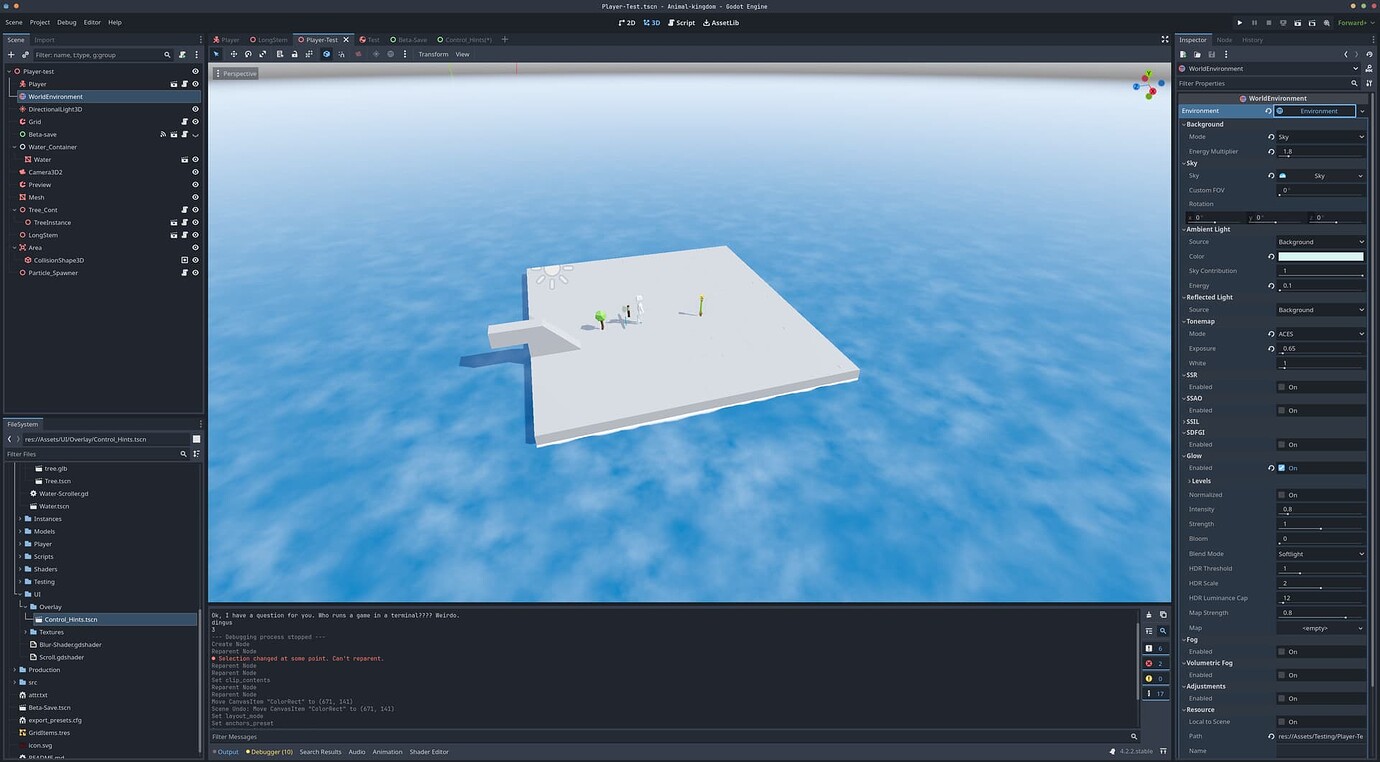Hide the Particle_Spawner node
The width and height of the screenshot is (1380, 762).
[x=195, y=273]
